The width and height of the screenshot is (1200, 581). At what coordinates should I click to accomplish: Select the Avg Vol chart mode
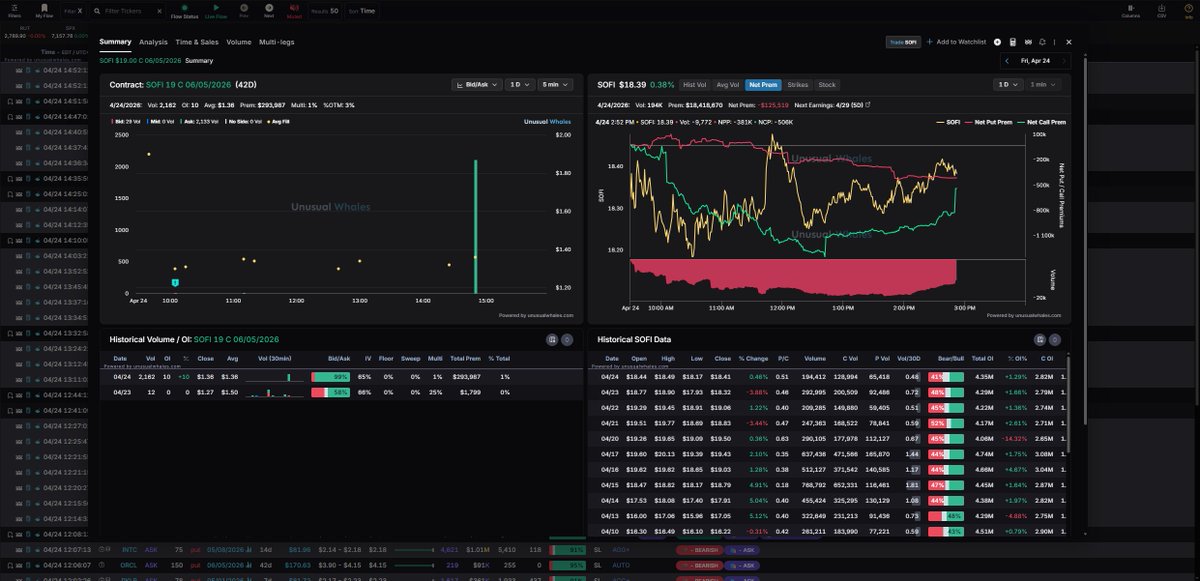[728, 85]
